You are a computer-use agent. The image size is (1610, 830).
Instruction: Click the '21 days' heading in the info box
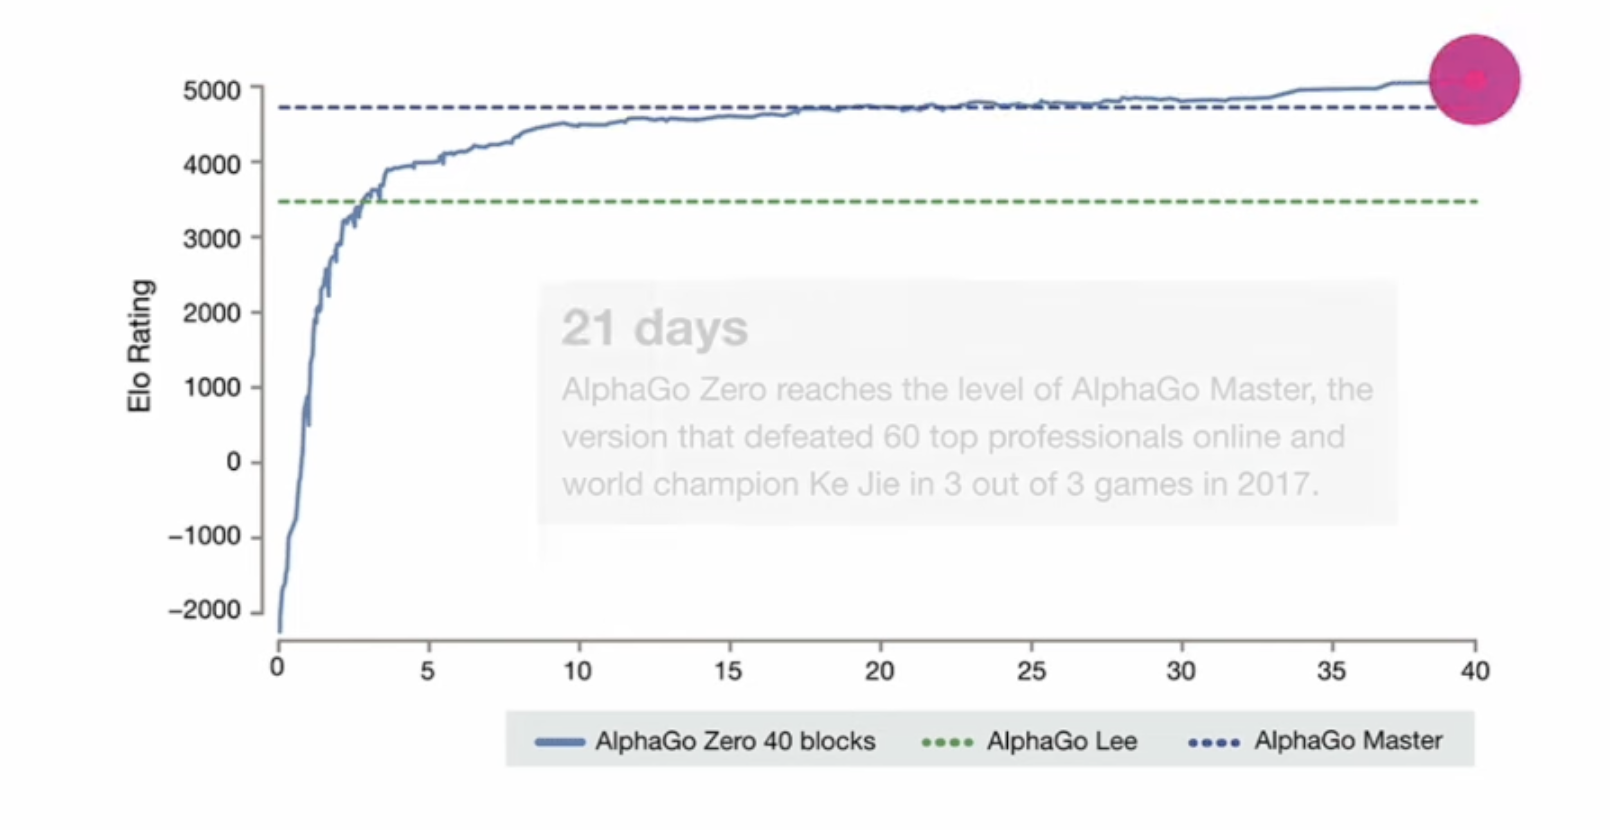click(654, 328)
